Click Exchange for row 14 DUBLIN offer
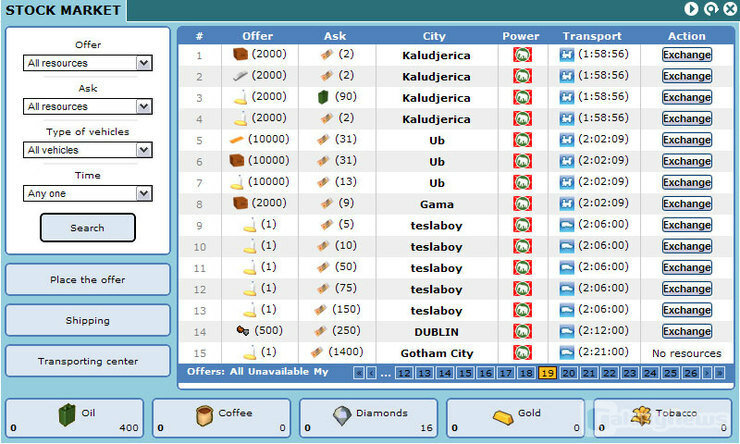740x444 pixels. pyautogui.click(x=687, y=331)
